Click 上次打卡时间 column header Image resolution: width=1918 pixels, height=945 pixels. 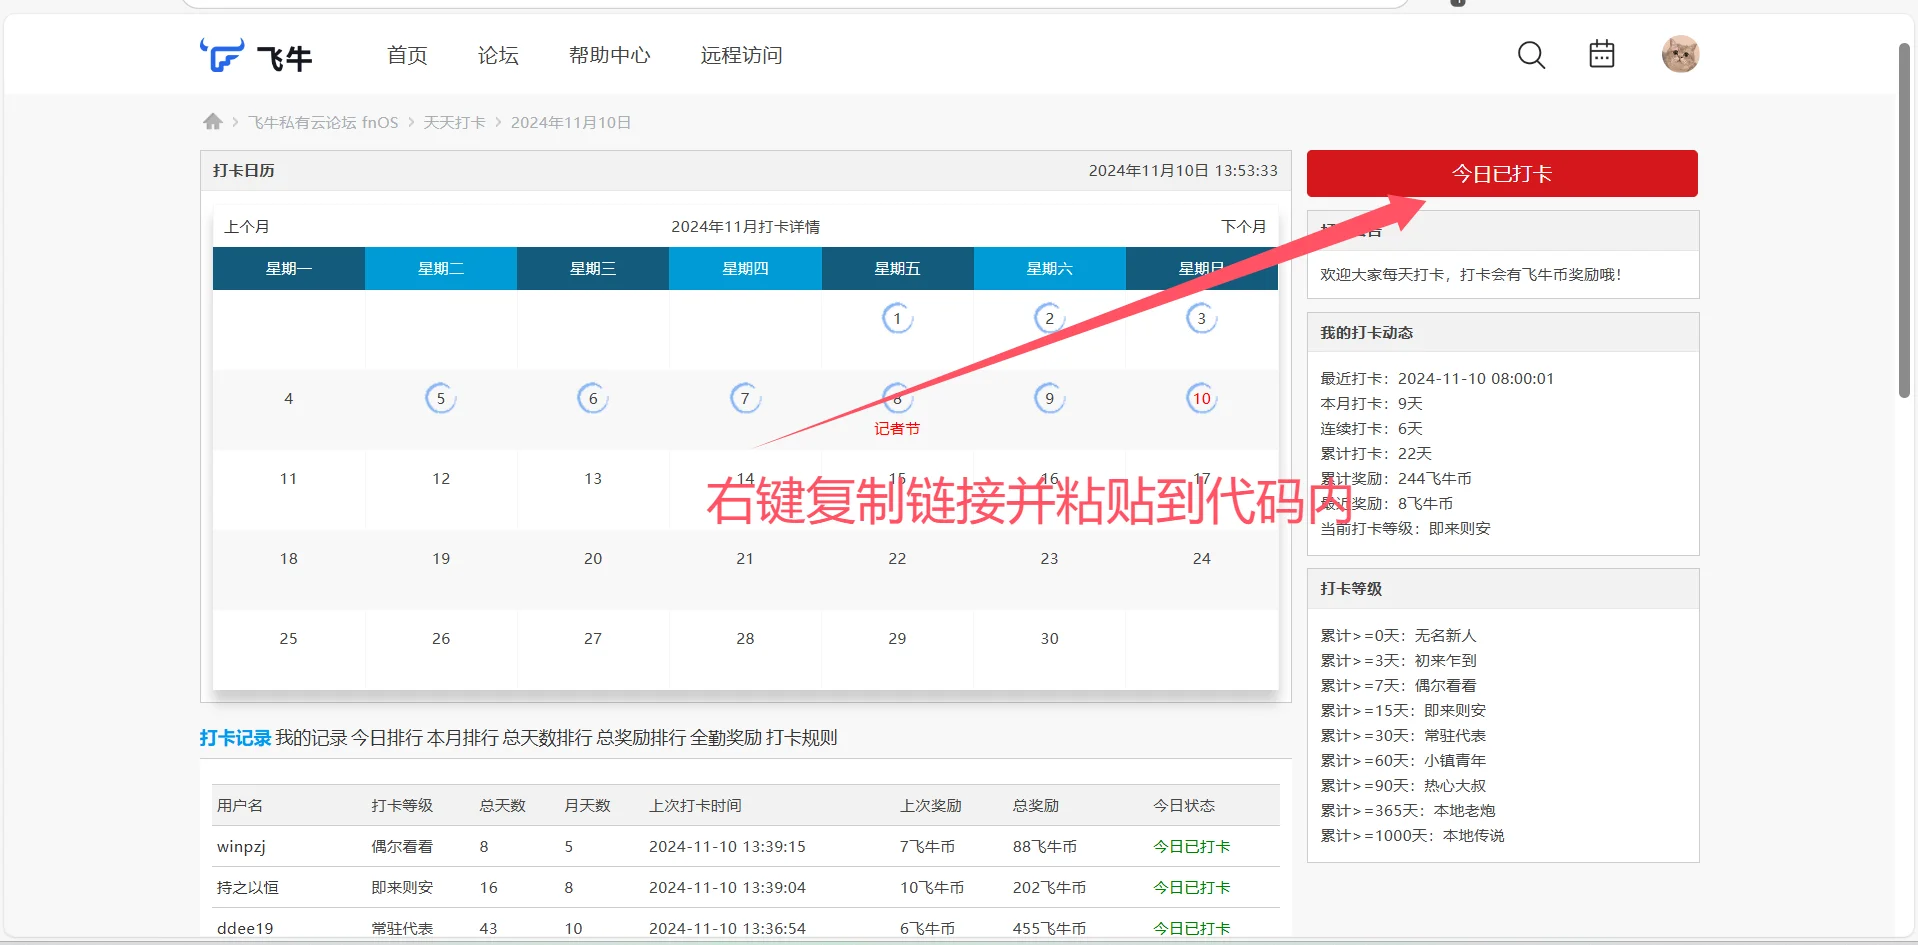pyautogui.click(x=696, y=806)
